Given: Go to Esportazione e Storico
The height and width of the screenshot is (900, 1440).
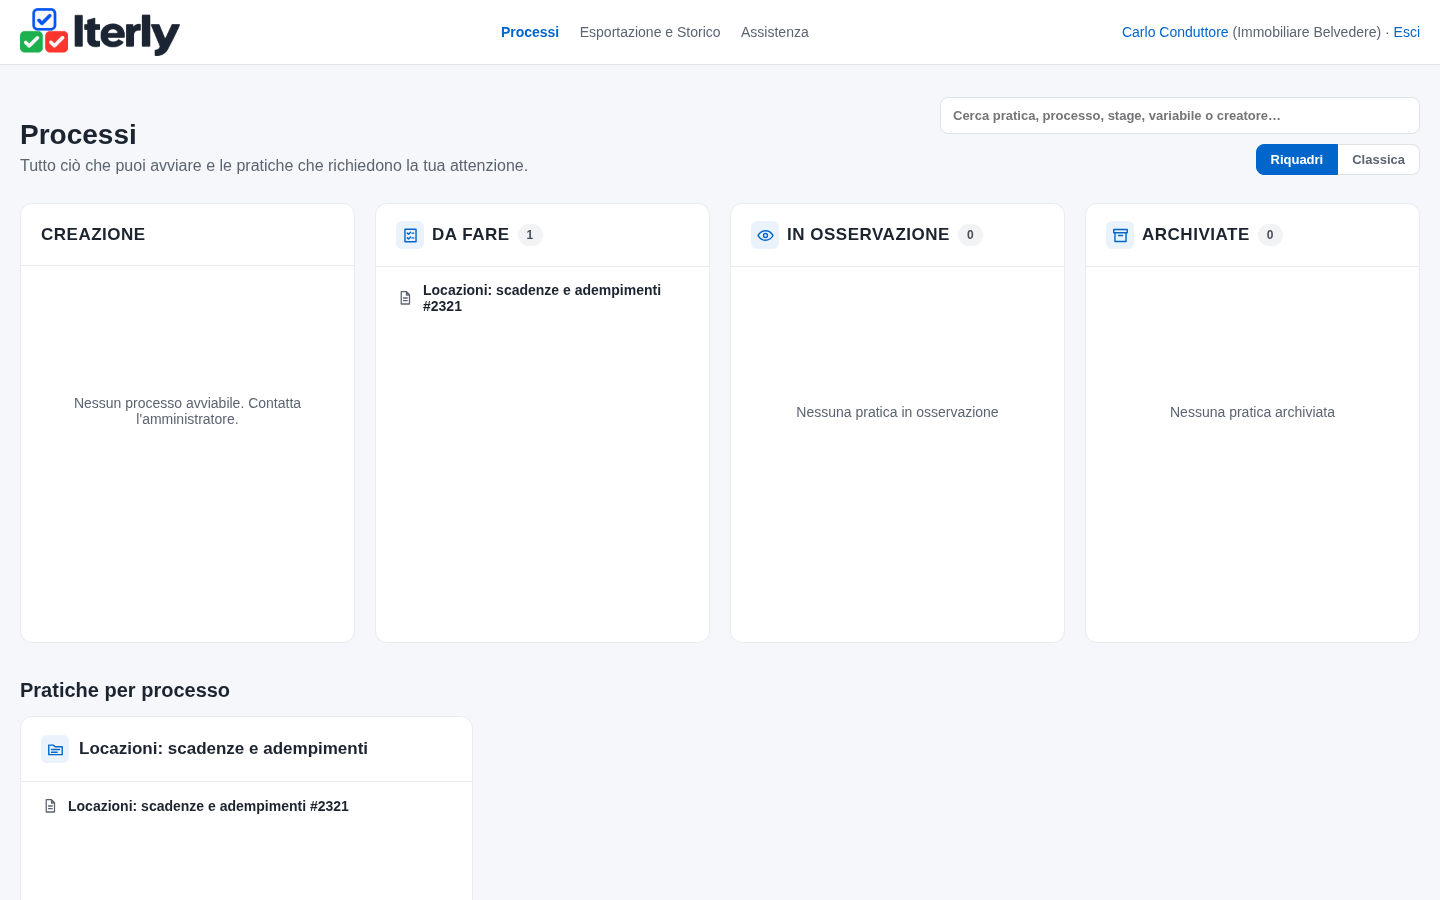Looking at the screenshot, I should (650, 32).
